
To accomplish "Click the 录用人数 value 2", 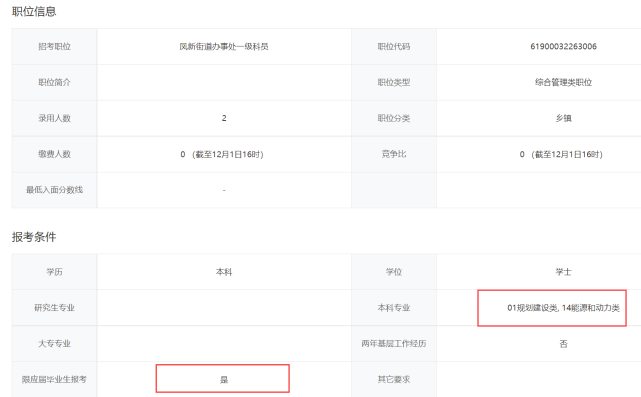I will [x=224, y=118].
